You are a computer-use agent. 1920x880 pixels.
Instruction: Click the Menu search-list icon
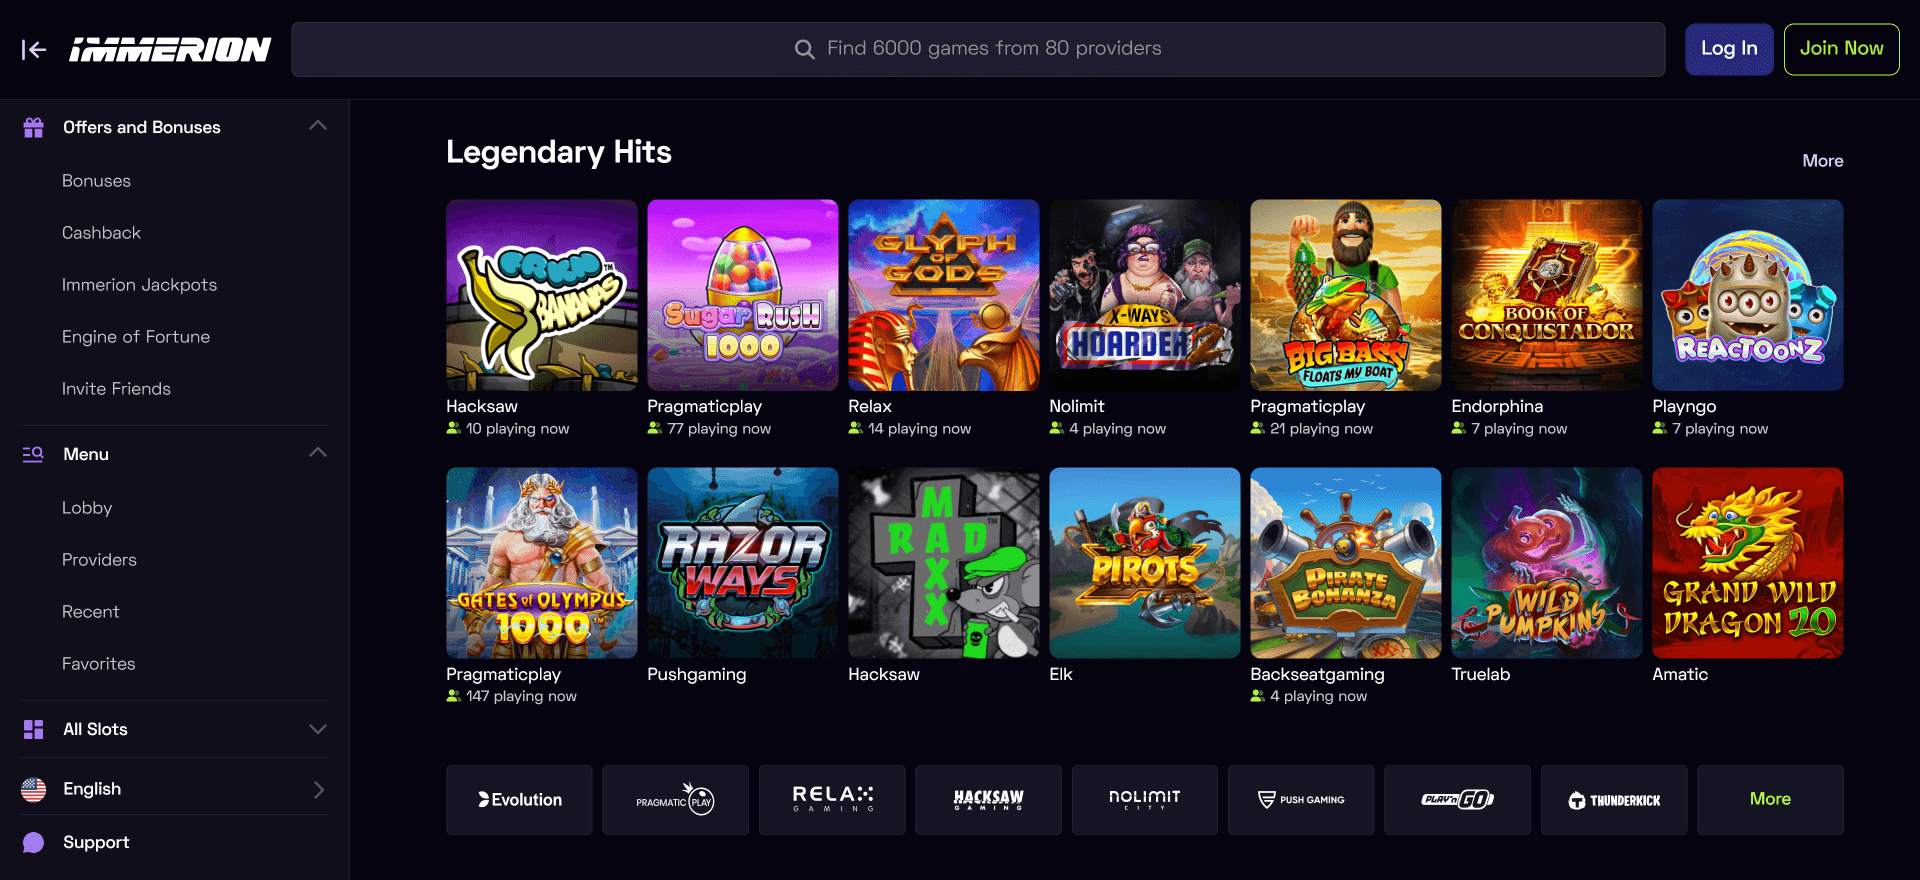coord(34,454)
